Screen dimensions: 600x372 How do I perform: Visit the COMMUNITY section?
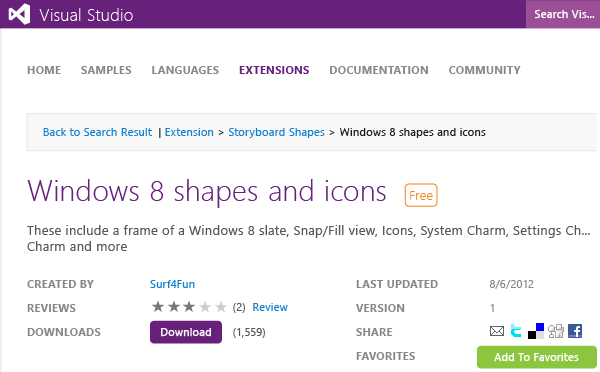tap(484, 70)
